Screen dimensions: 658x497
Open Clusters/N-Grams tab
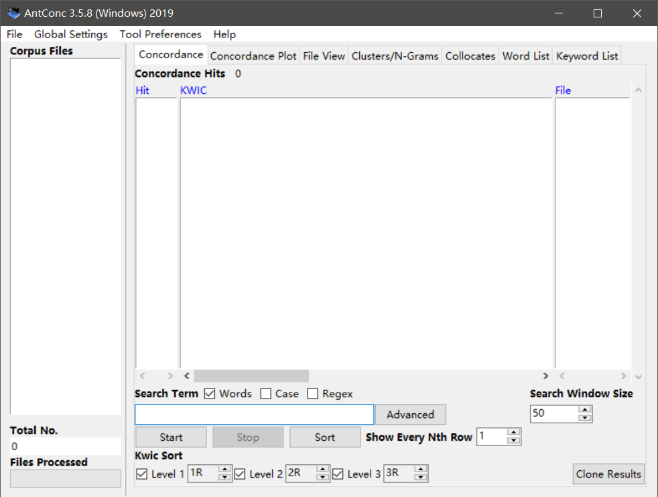[x=394, y=56]
